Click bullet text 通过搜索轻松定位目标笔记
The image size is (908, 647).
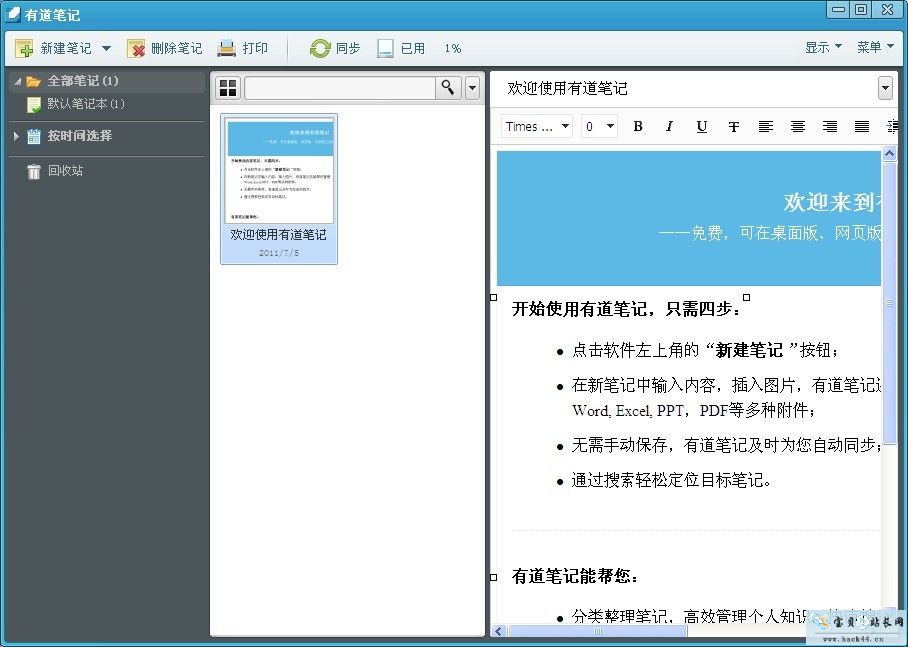(671, 480)
